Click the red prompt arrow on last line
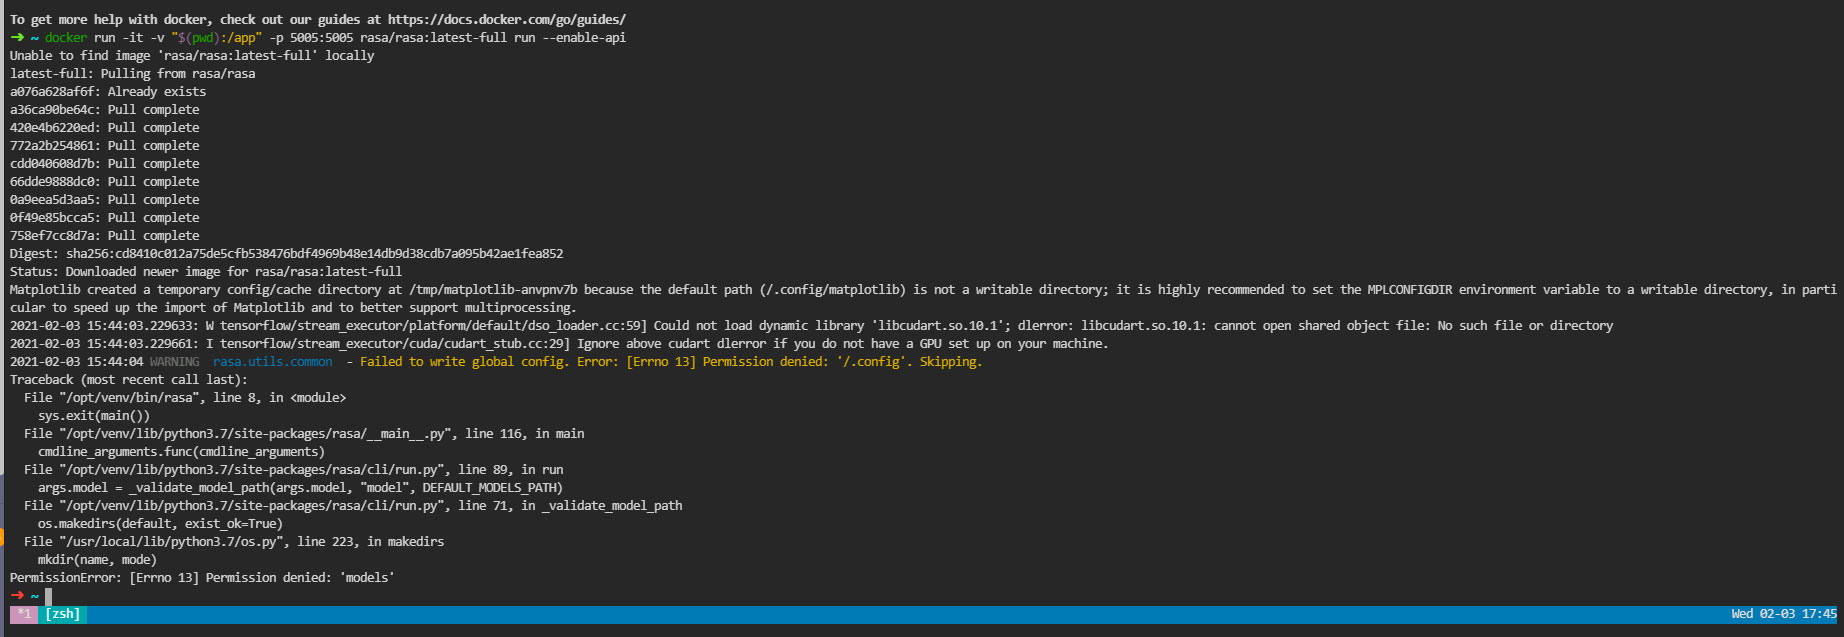Screen dimensions: 1844x637 [17, 595]
